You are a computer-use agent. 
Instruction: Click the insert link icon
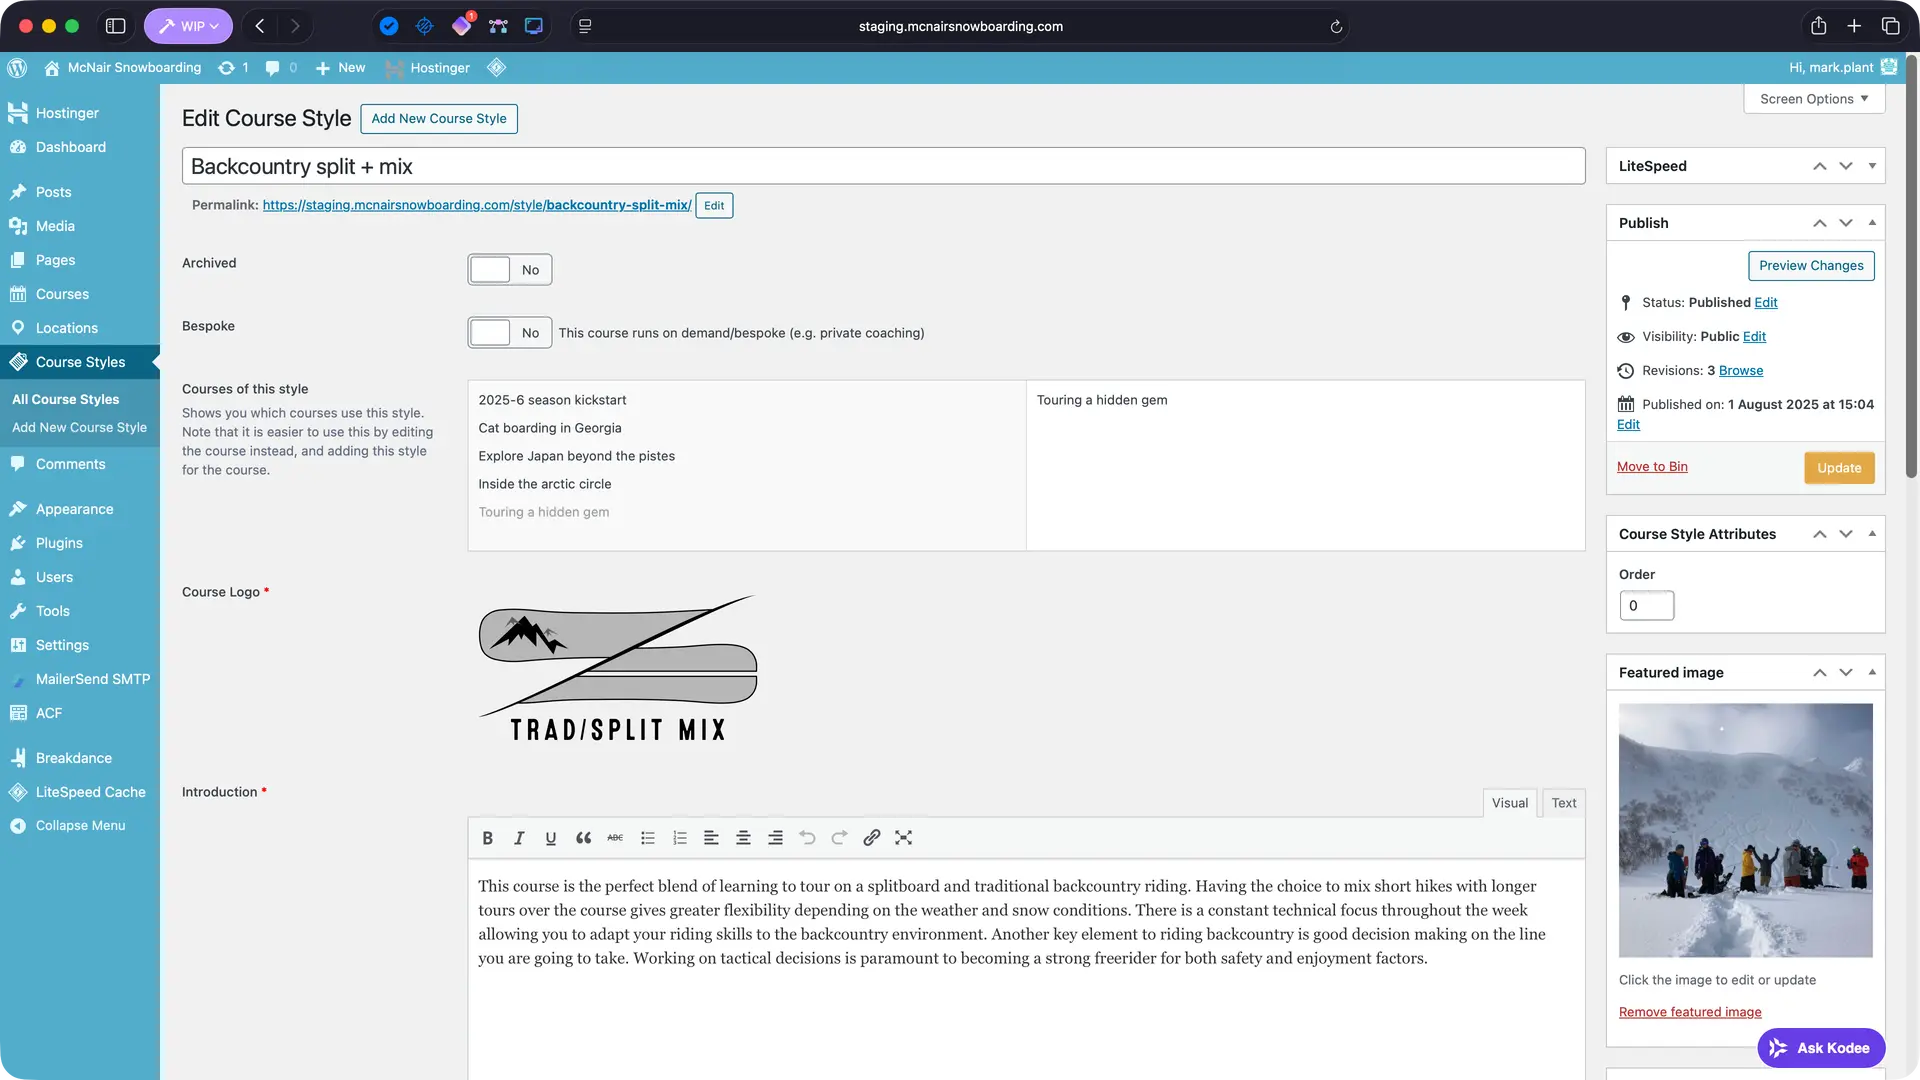pos(871,838)
